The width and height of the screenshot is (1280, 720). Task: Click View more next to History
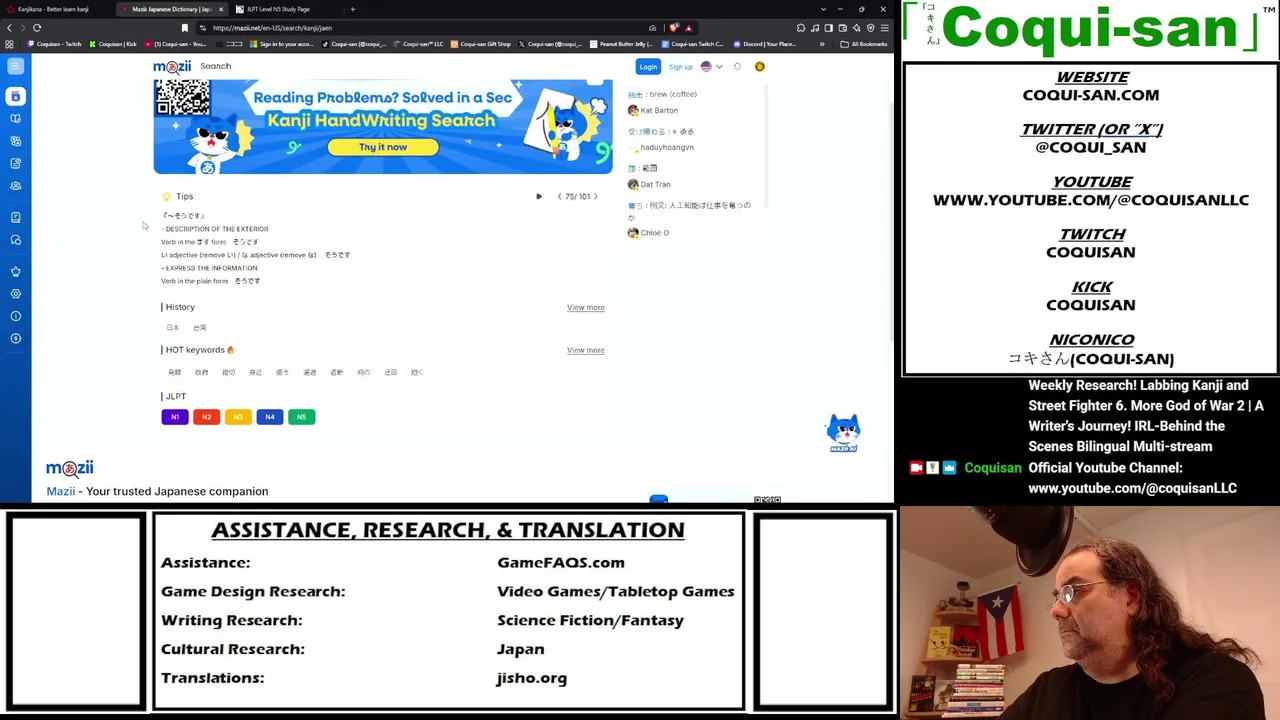[586, 307]
